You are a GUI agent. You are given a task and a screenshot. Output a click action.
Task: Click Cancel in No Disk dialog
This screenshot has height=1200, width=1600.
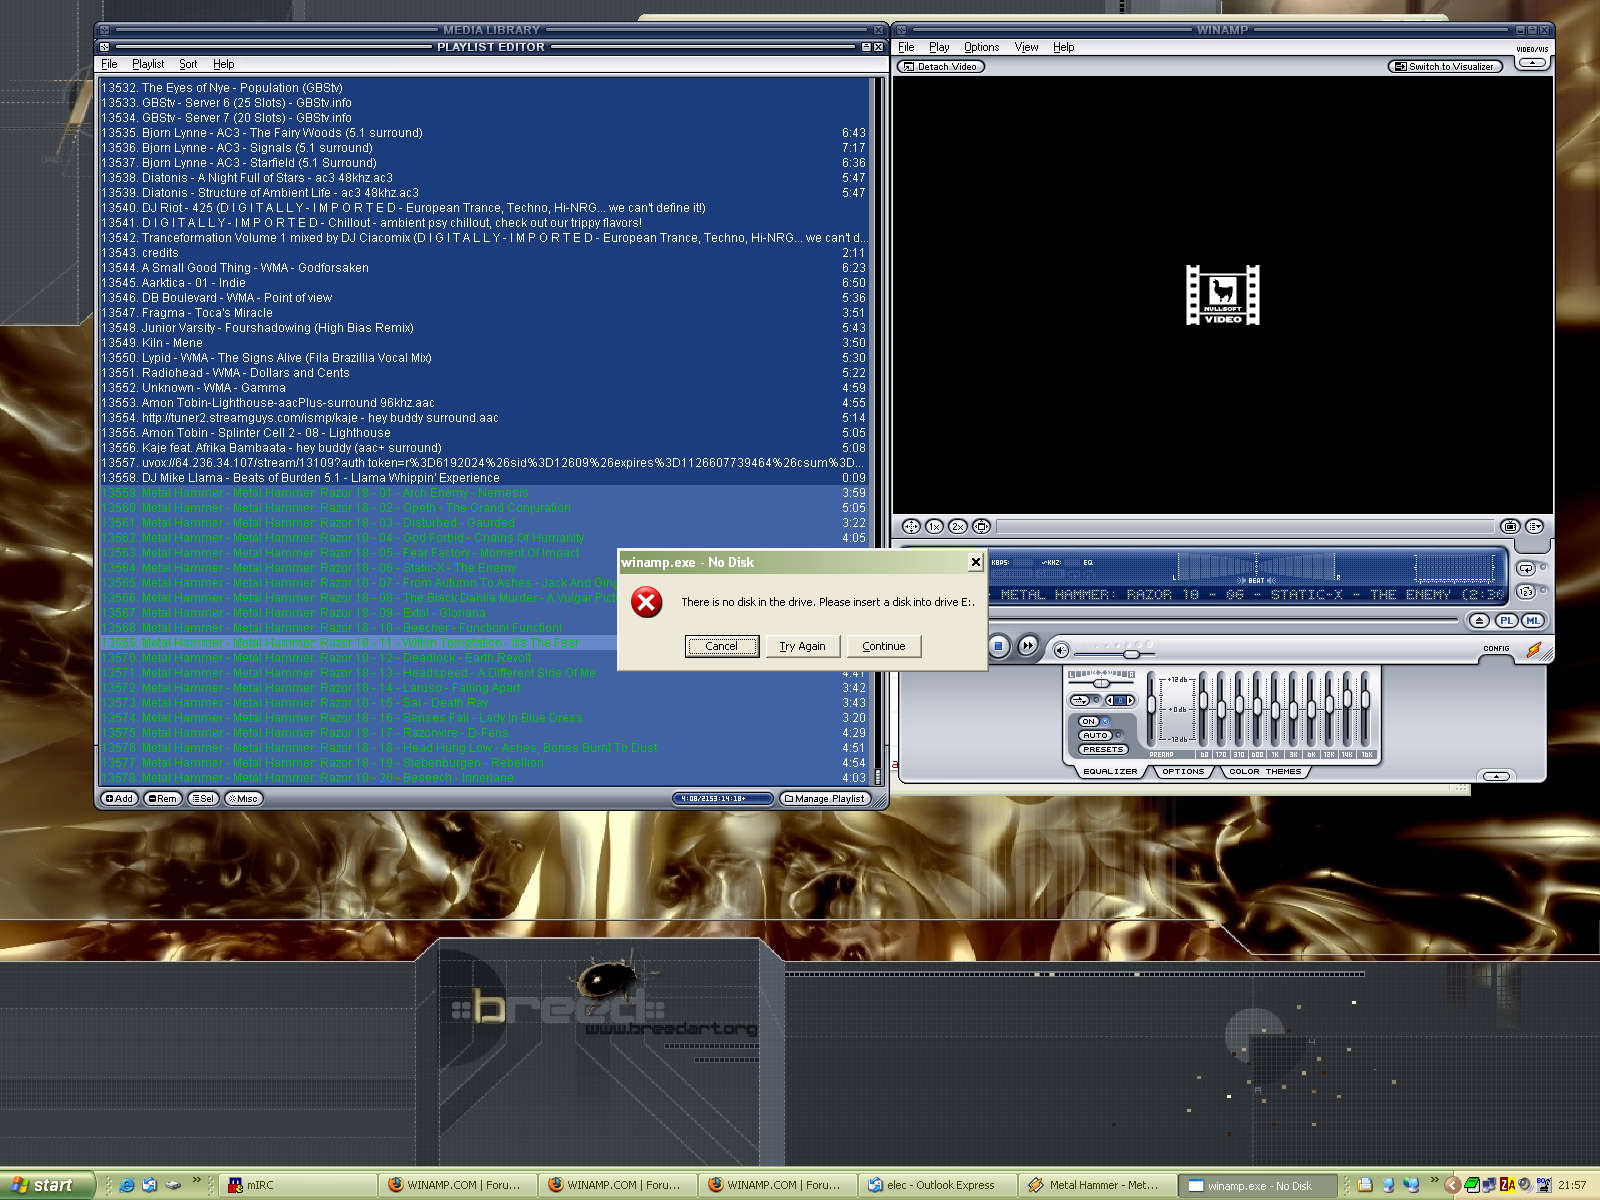(x=722, y=646)
